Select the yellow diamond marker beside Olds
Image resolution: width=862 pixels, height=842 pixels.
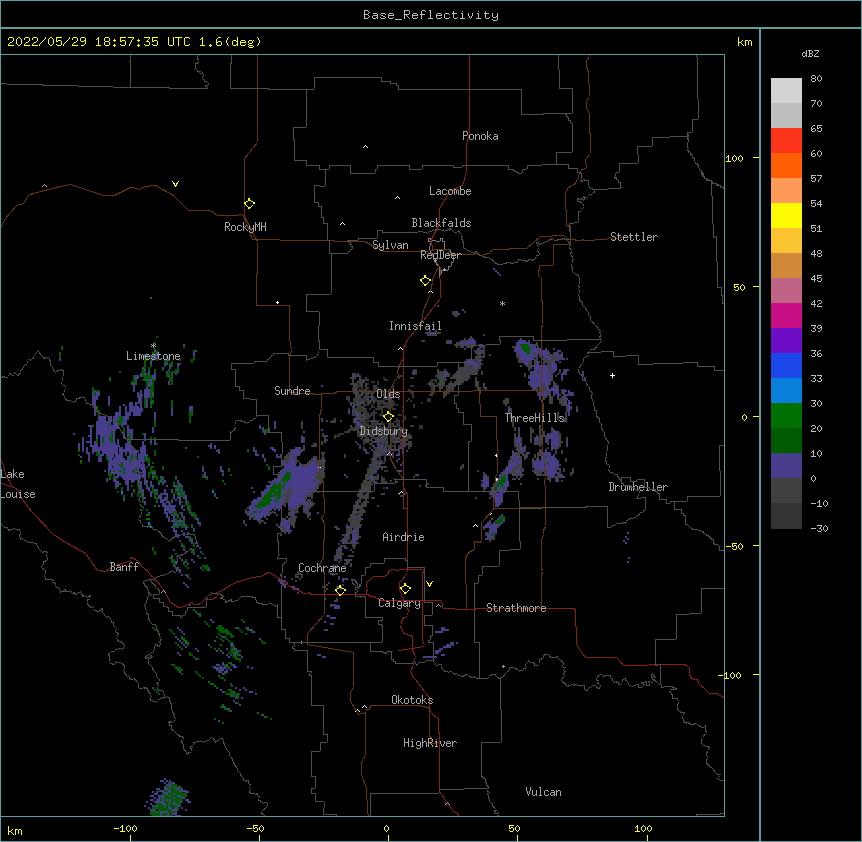[x=388, y=417]
